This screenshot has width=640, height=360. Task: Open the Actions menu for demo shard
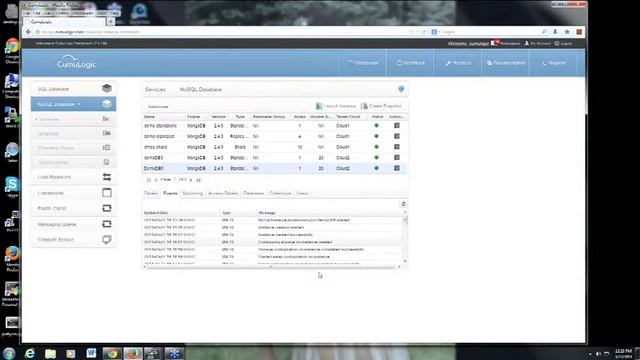click(x=397, y=147)
